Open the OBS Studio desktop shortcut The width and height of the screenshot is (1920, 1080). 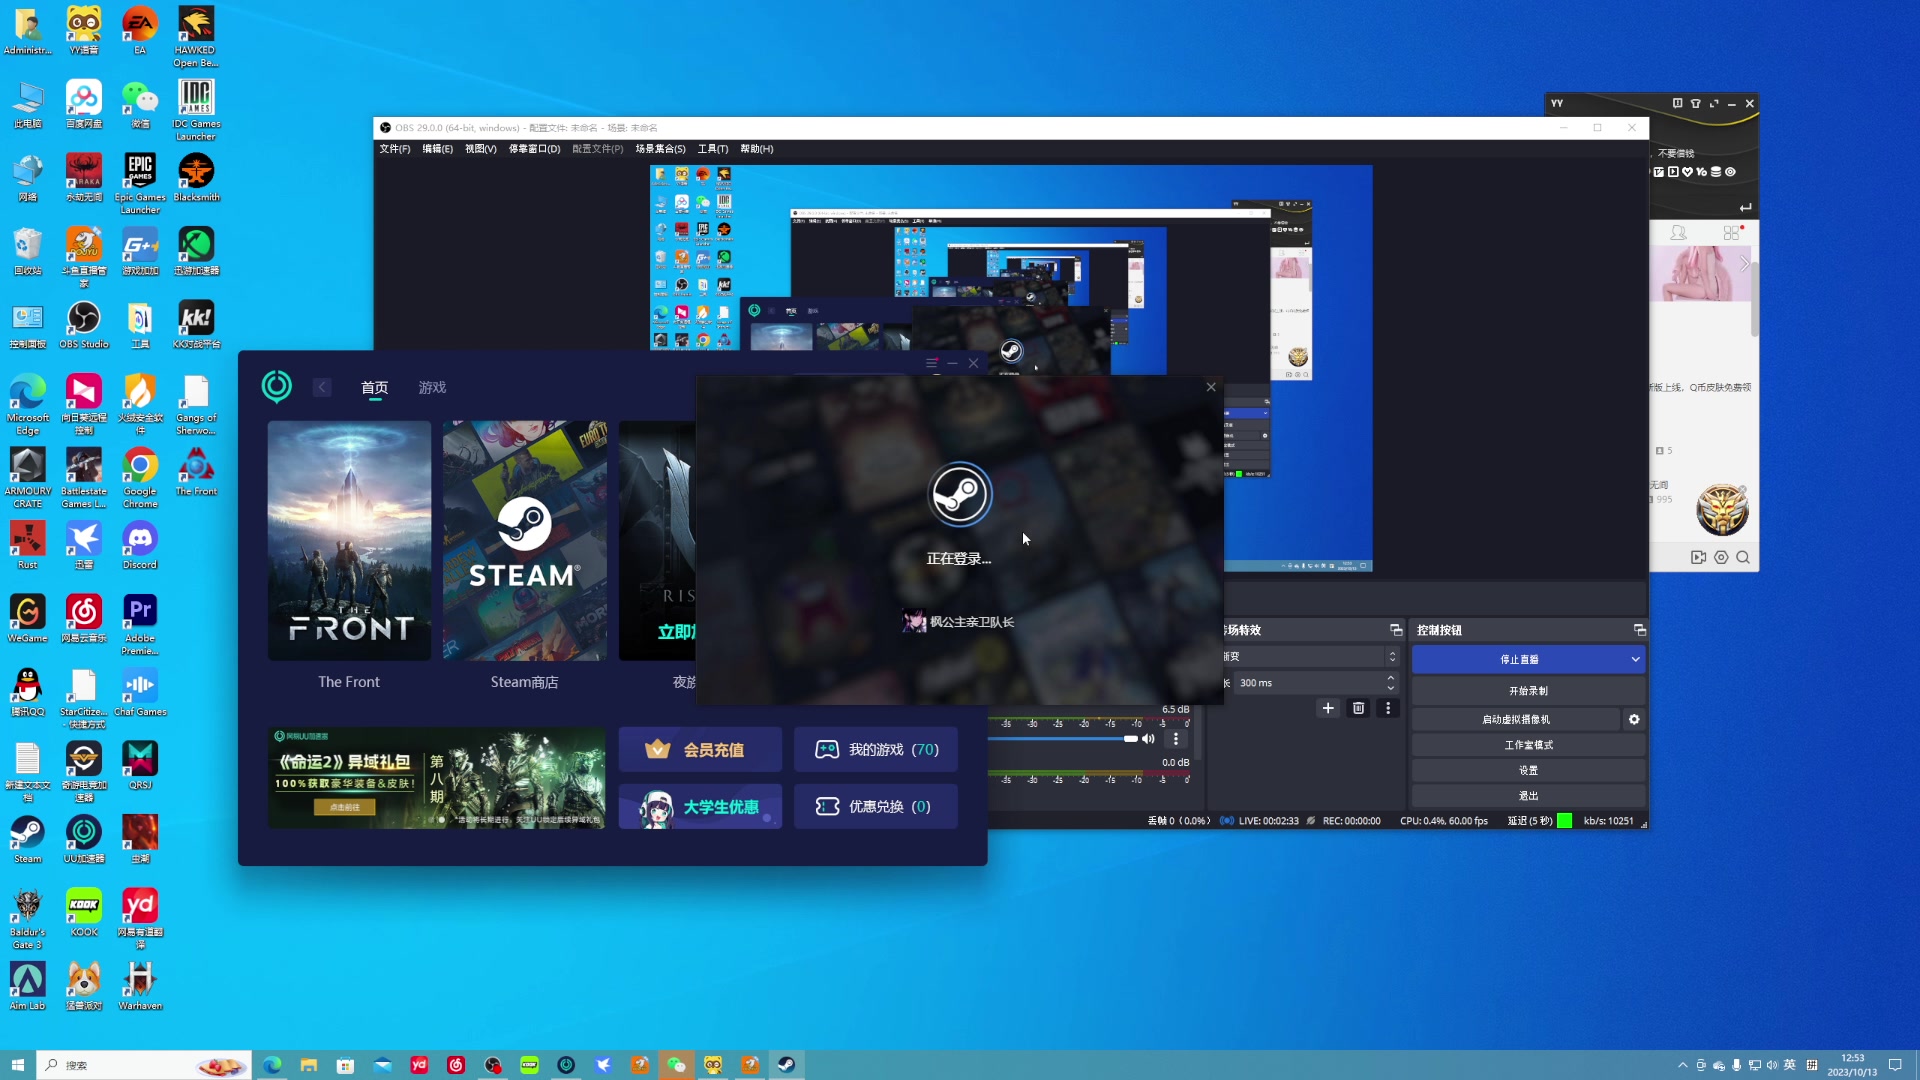(84, 325)
